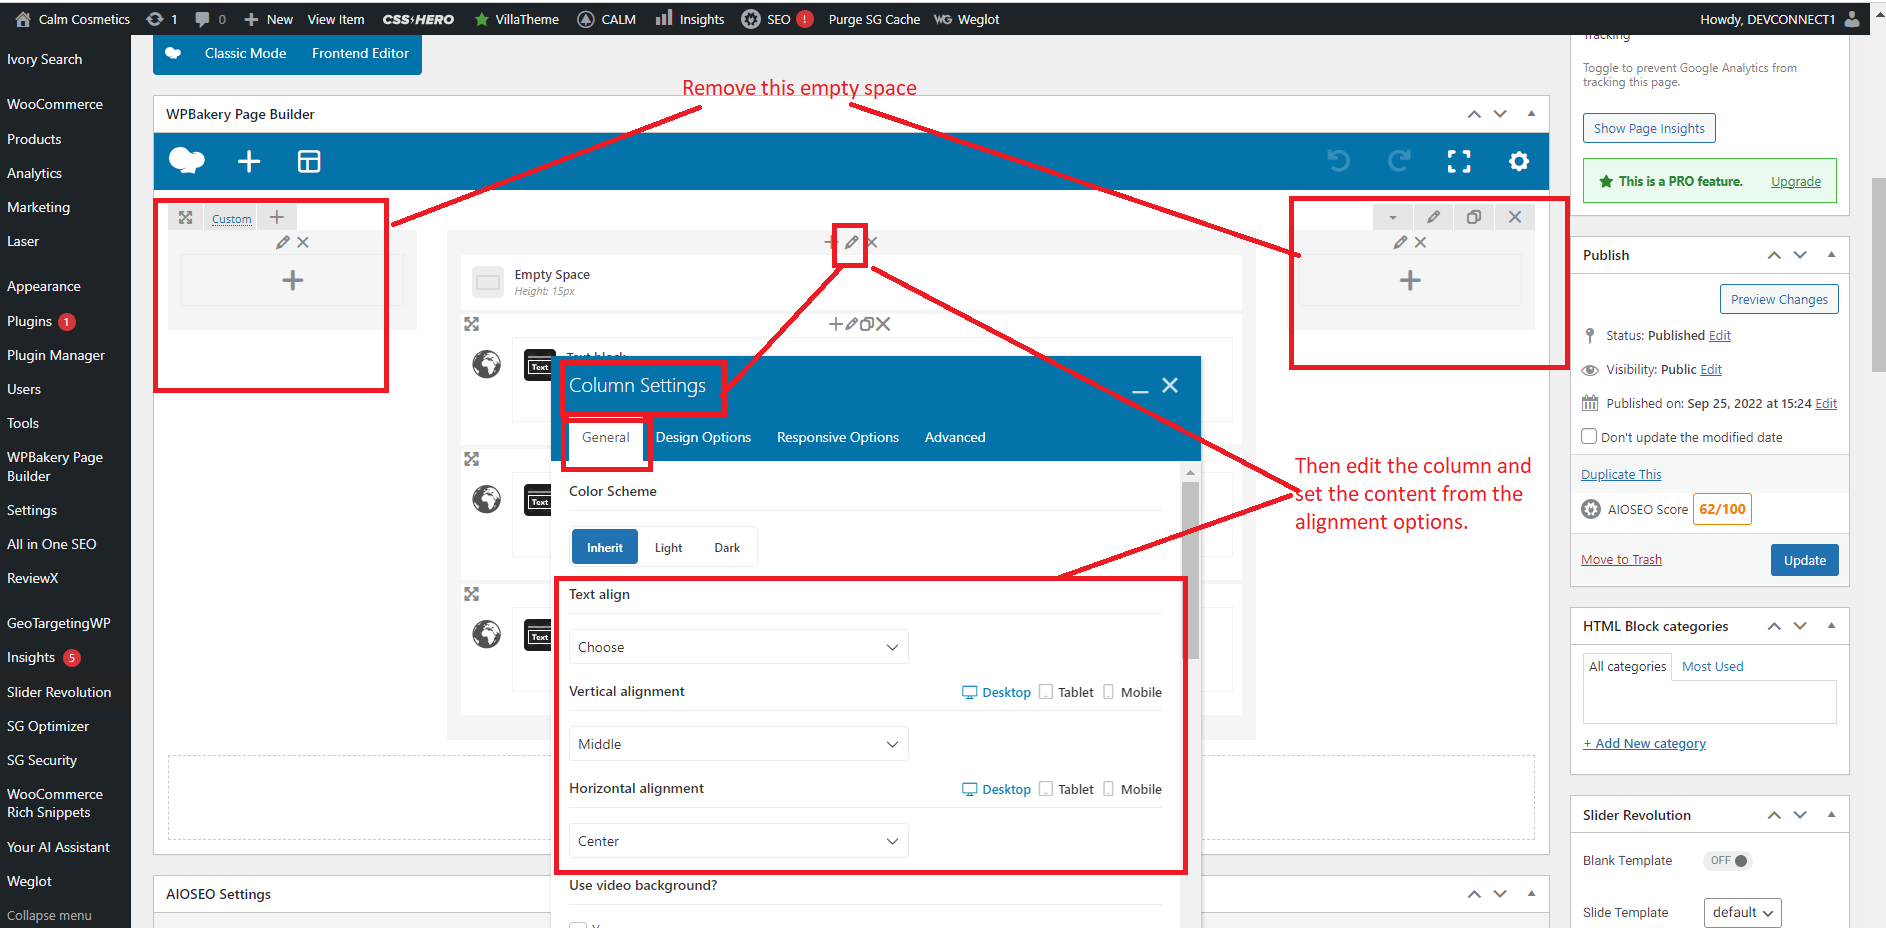Screen dimensions: 1886x928
Task: Open comments bubble in the admin bar
Action: point(210,19)
